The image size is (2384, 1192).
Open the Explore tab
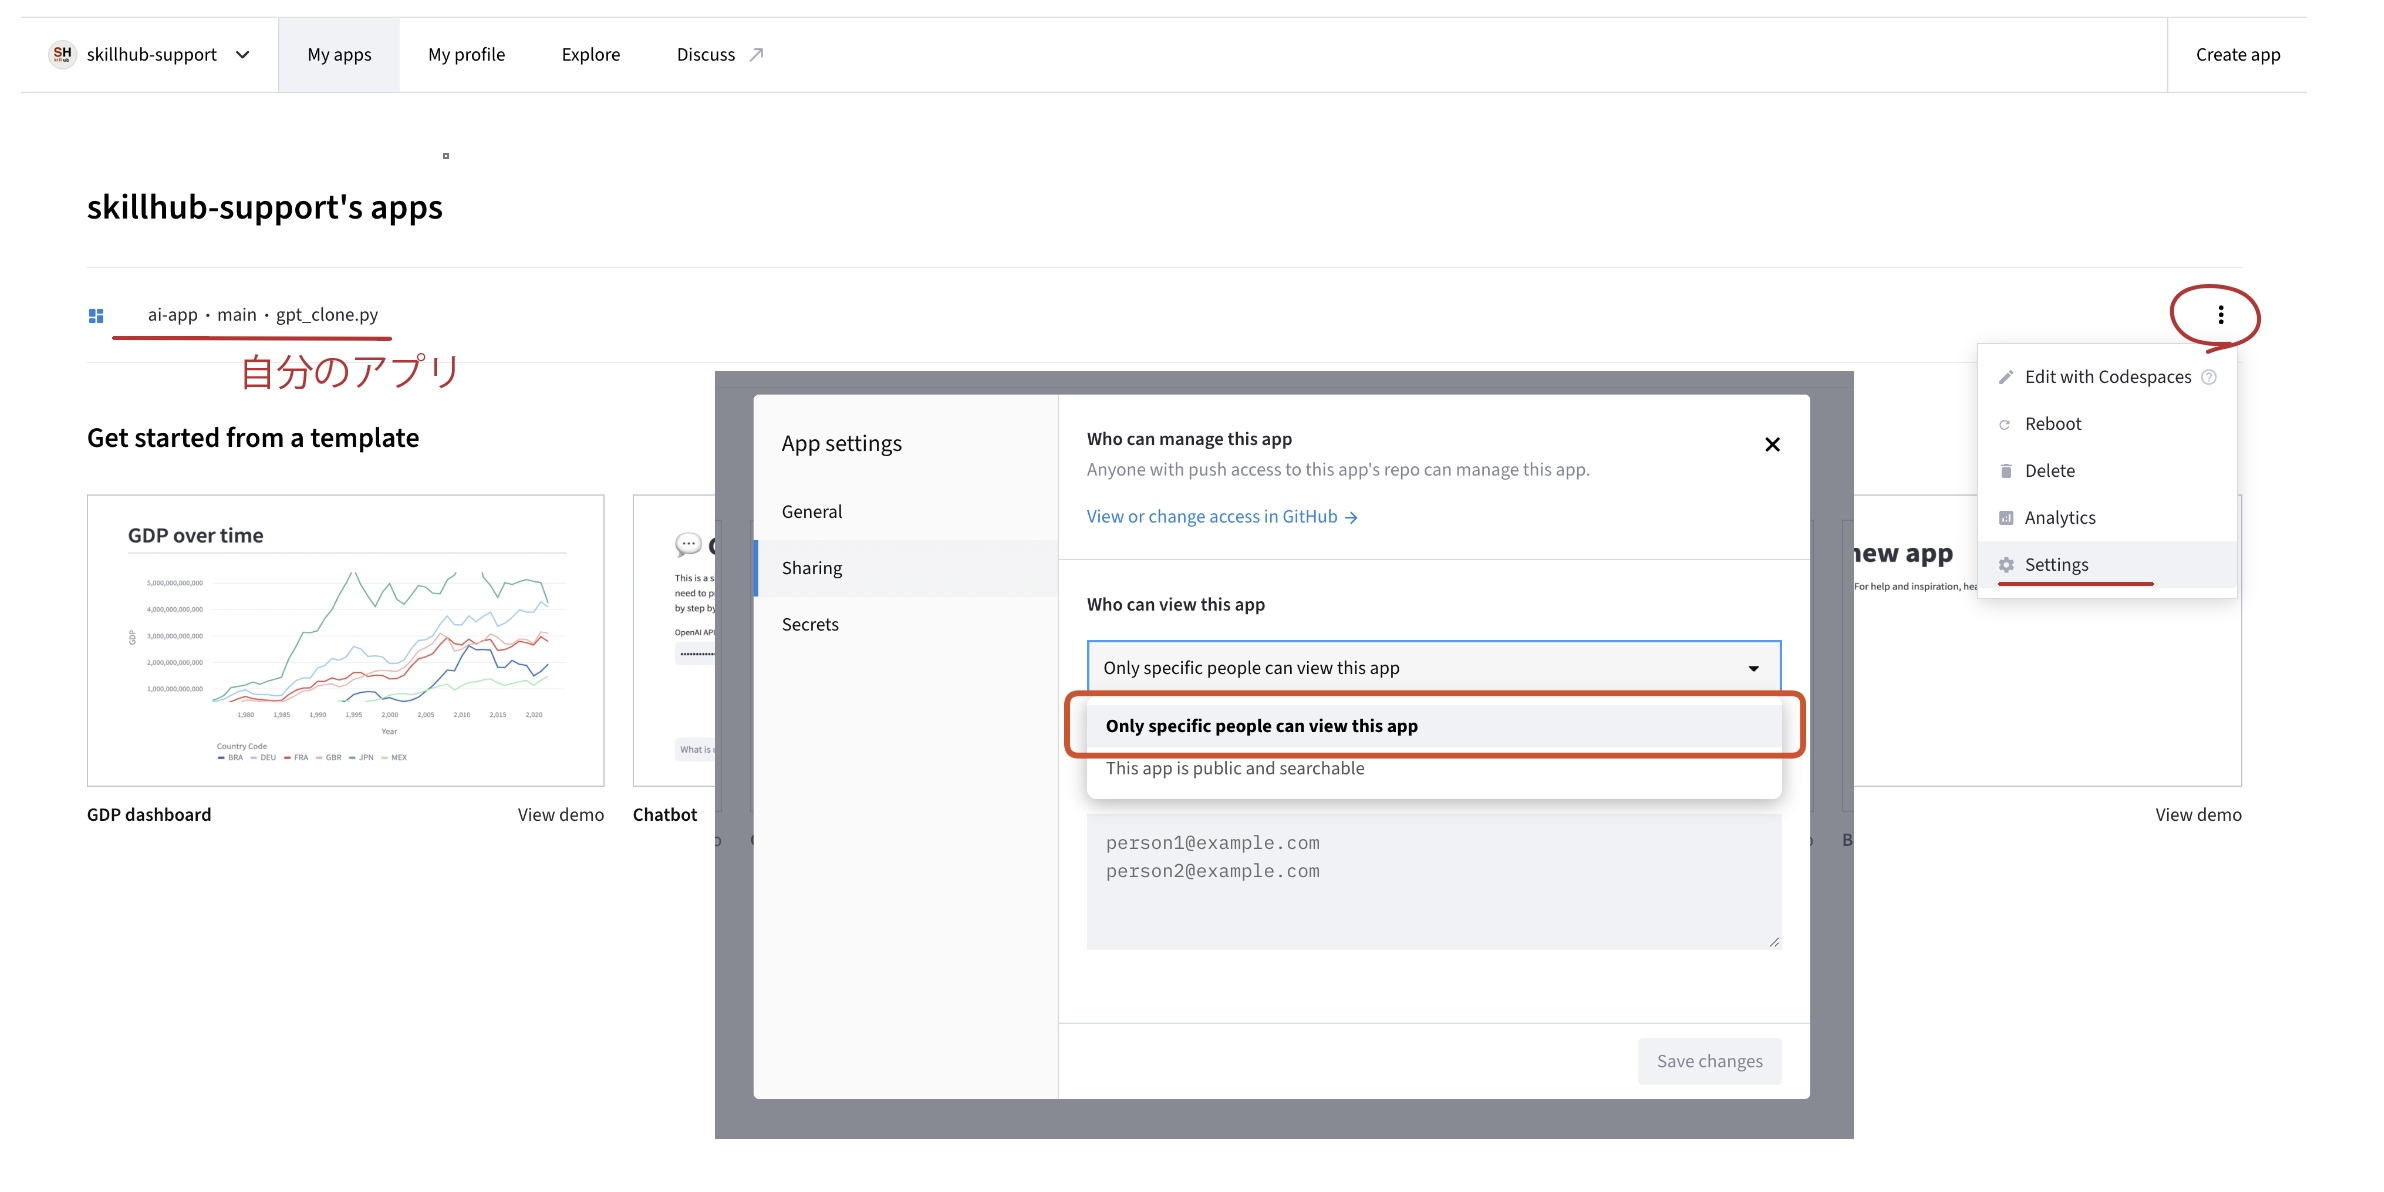click(x=591, y=55)
